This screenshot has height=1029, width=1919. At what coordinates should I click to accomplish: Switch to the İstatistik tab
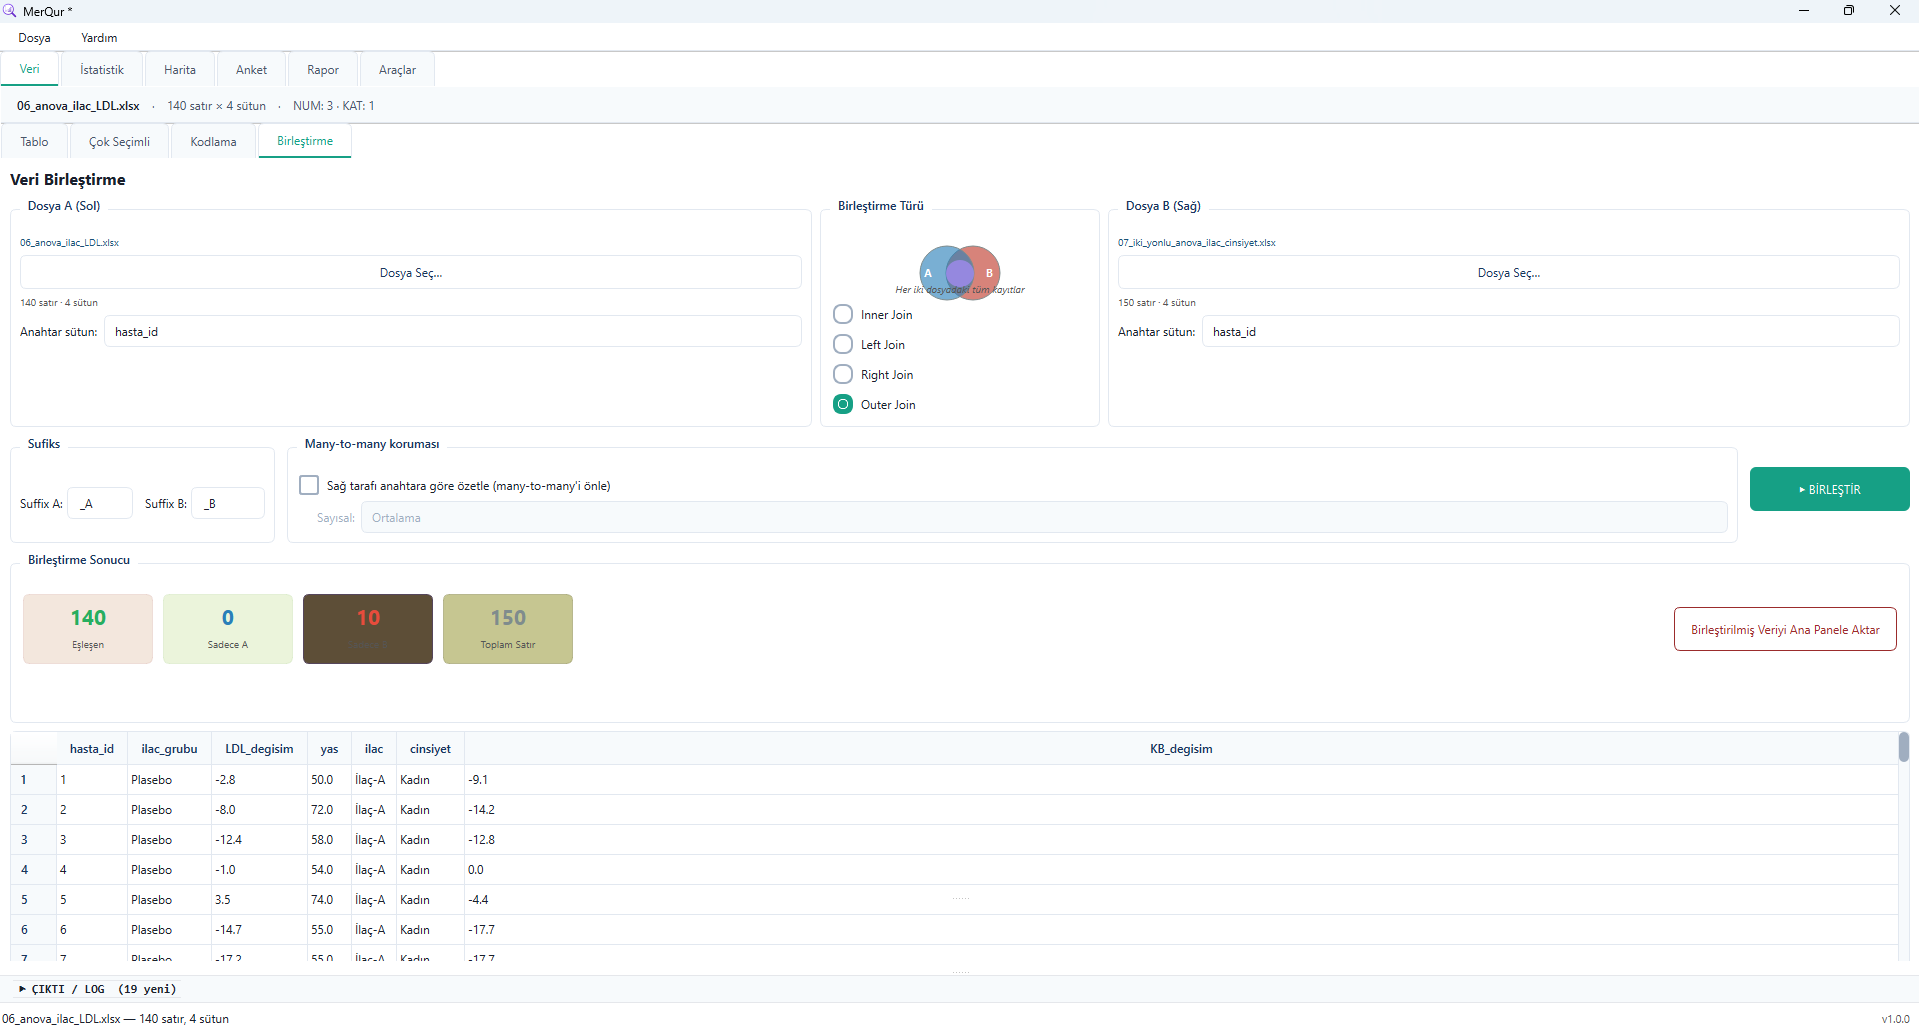(102, 70)
